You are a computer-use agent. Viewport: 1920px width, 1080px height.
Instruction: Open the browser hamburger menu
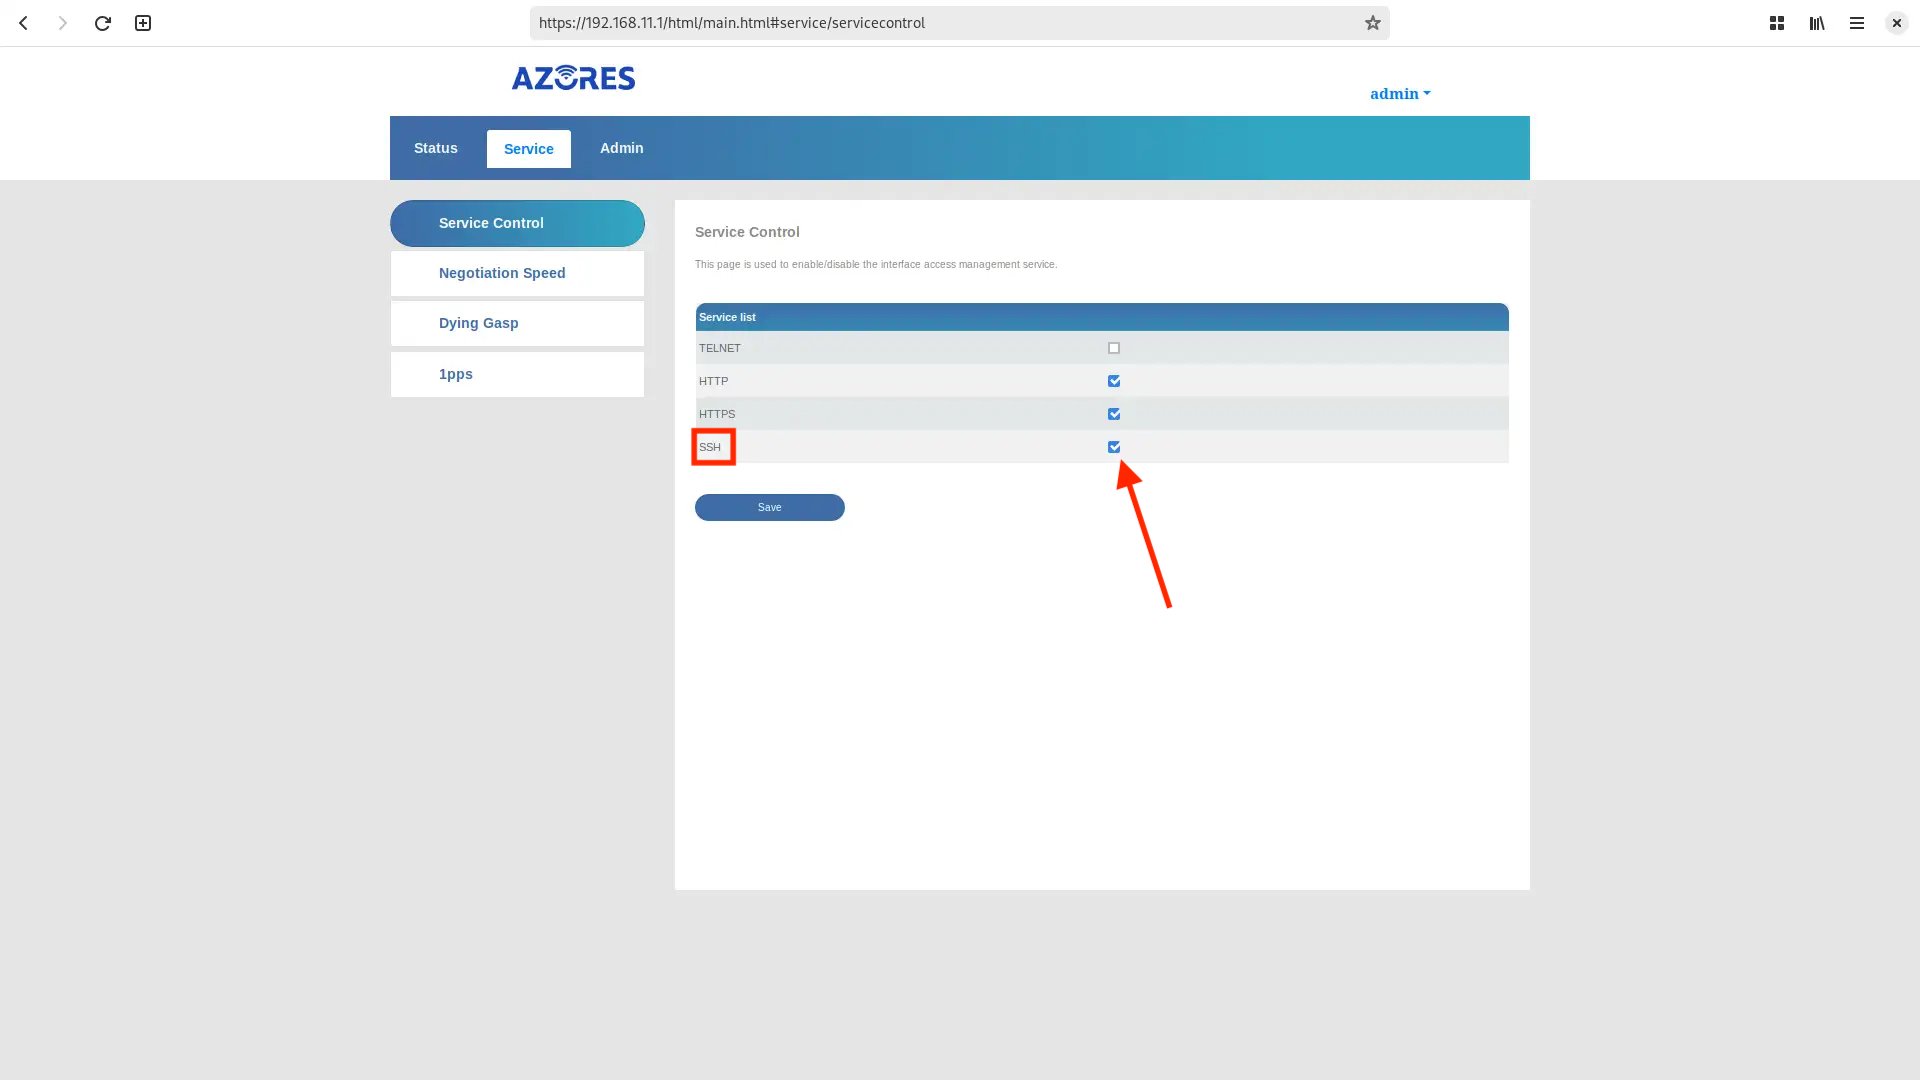pyautogui.click(x=1856, y=23)
